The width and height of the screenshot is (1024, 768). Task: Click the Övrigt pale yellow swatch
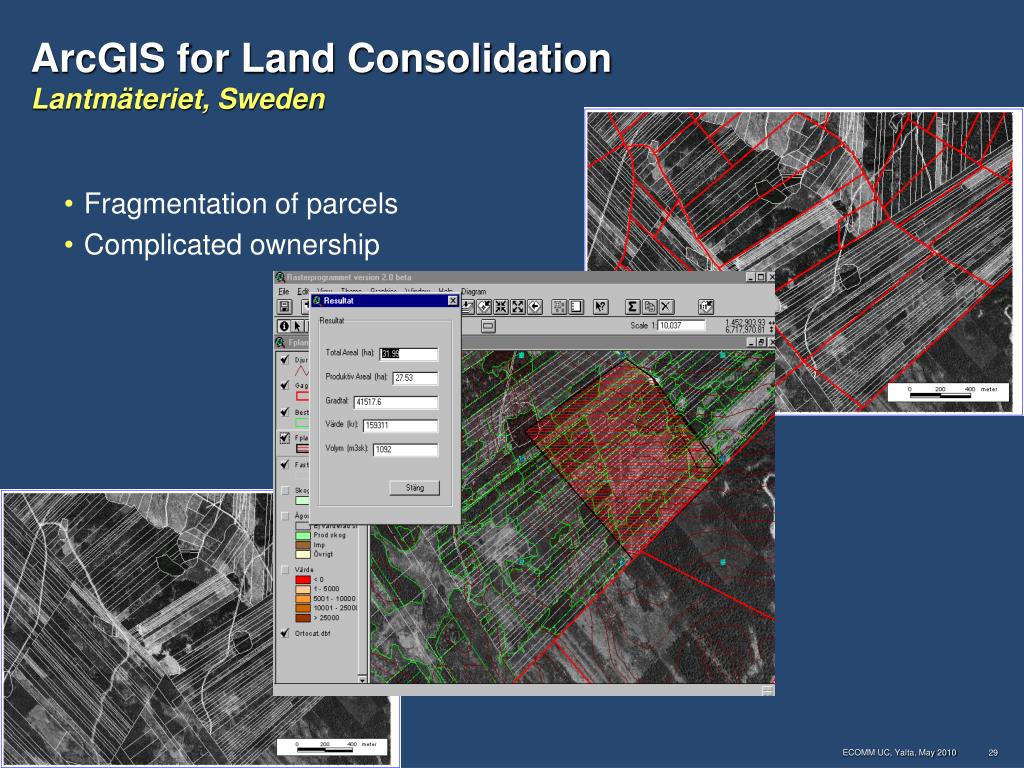(303, 554)
